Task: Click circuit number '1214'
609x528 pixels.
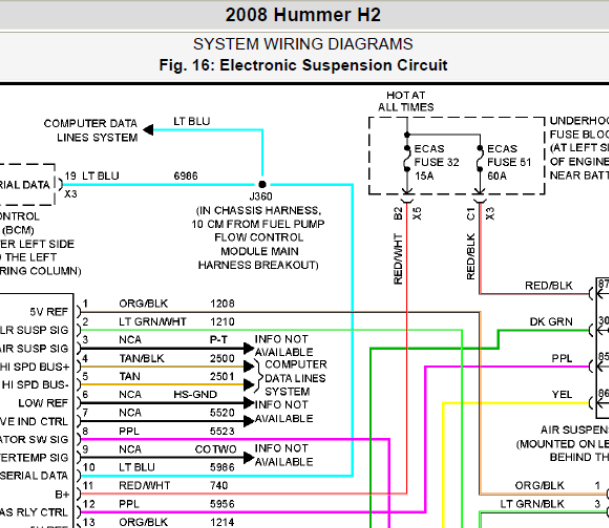Action: (x=222, y=522)
